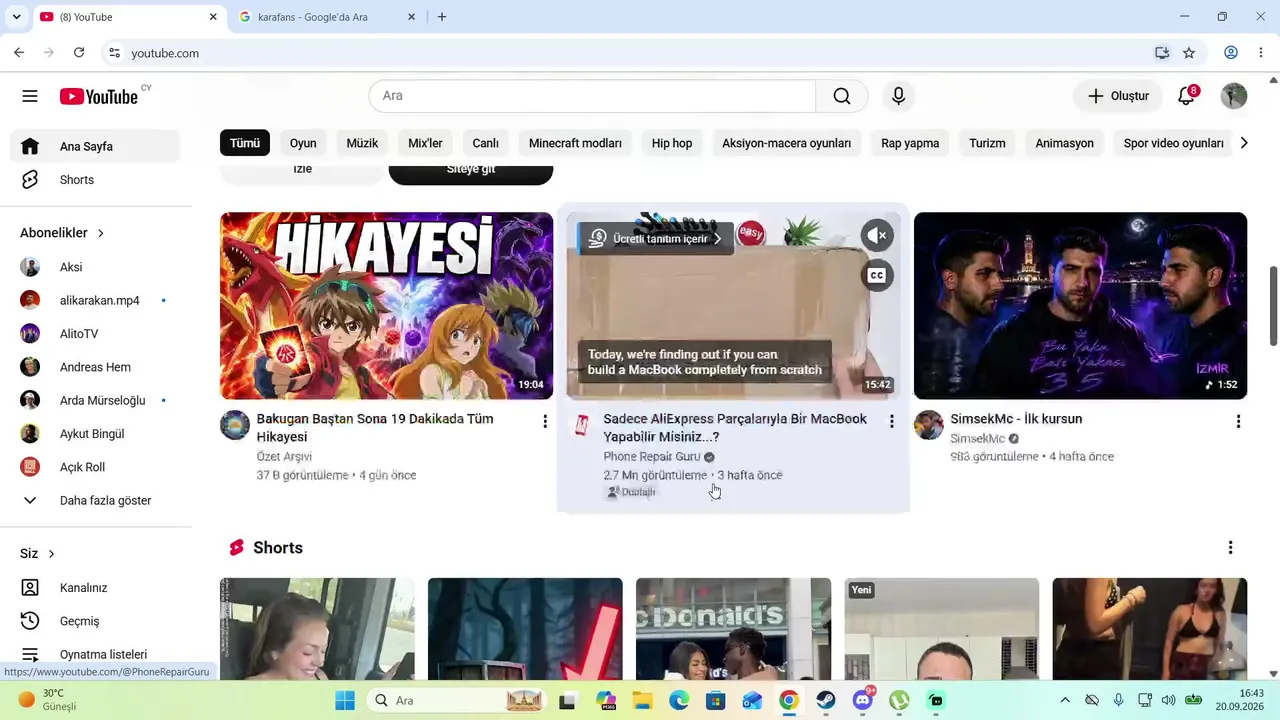Open Windows Start menu
1280x720 pixels.
click(x=345, y=700)
